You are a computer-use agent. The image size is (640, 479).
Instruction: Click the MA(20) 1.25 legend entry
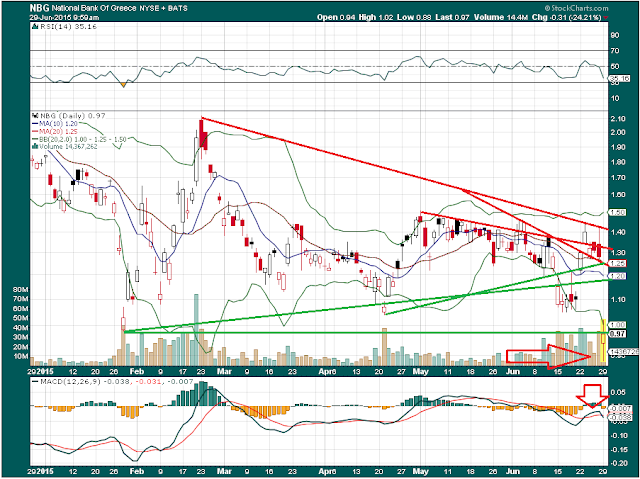coord(55,131)
